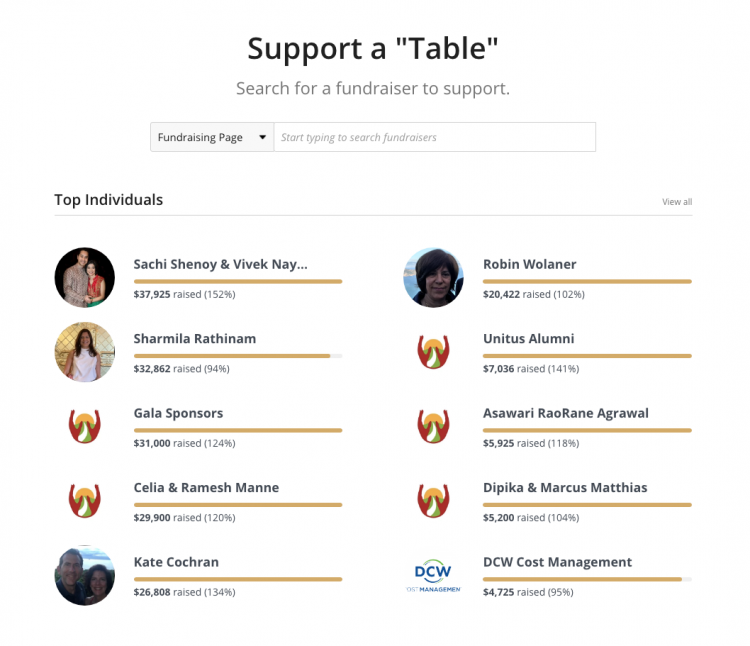
Task: Open Gala Sponsors fundraiser name link
Action: pyautogui.click(x=178, y=413)
